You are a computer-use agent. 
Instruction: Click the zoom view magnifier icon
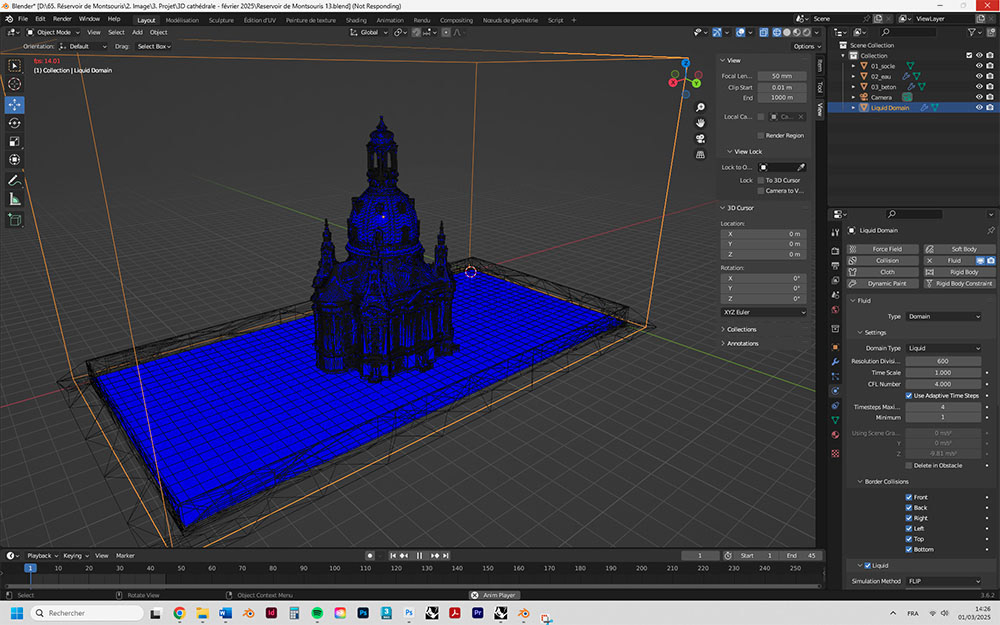[700, 107]
